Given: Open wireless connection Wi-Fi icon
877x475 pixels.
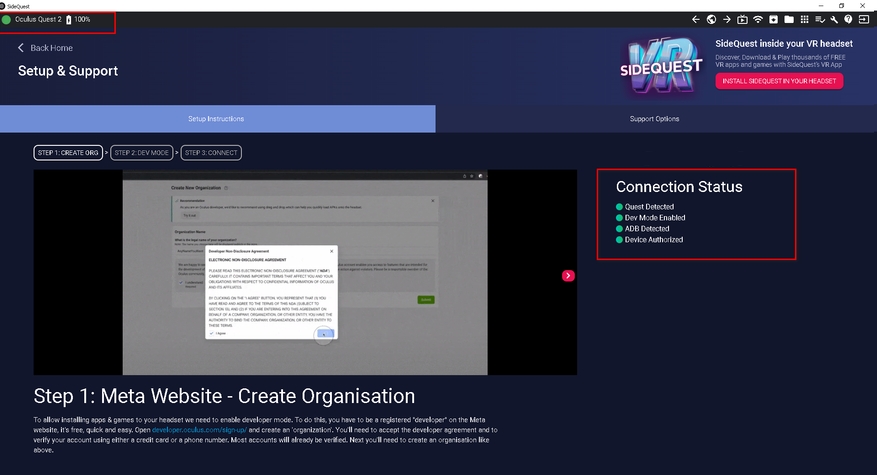Looking at the screenshot, I should (x=758, y=19).
